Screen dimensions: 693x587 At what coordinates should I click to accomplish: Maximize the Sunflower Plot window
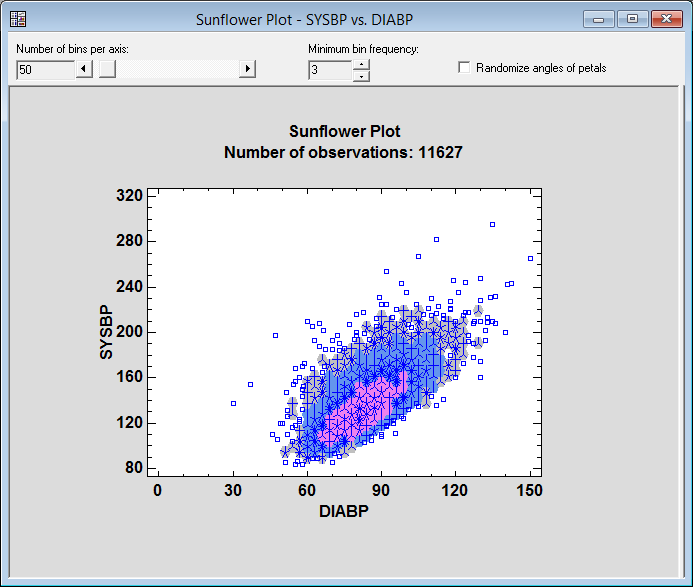coord(631,19)
